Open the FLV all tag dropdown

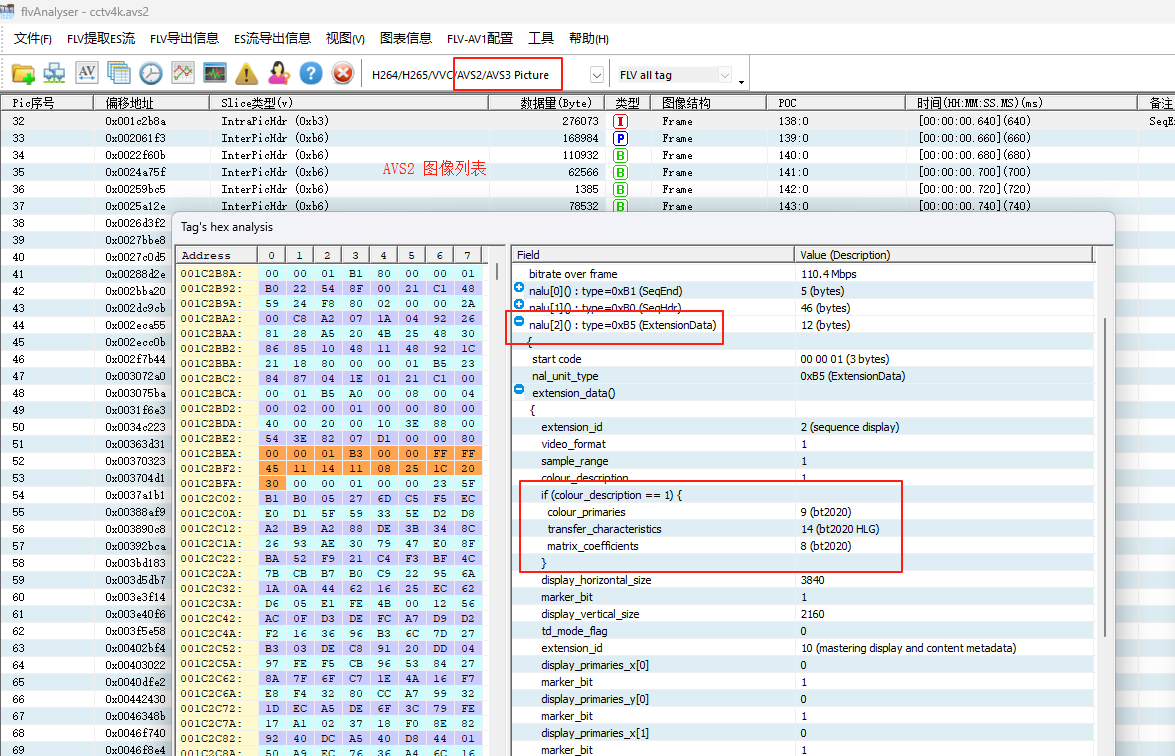725,75
